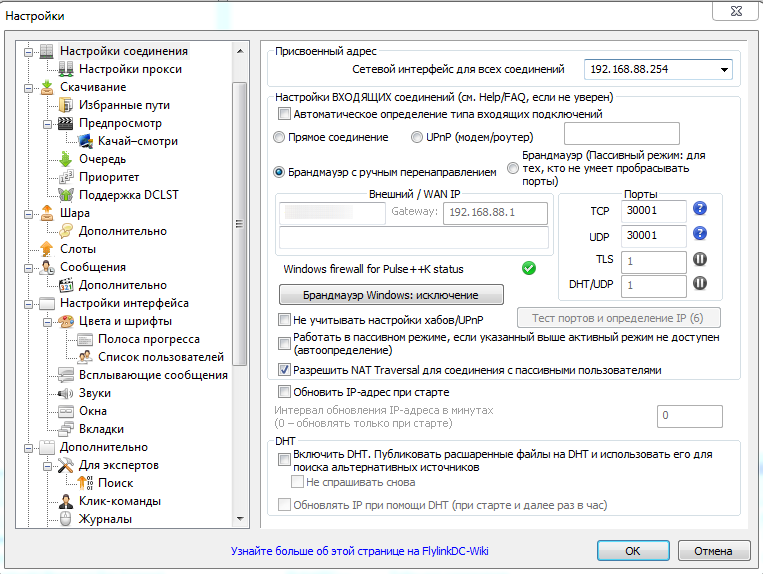Image resolution: width=763 pixels, height=574 pixels.
Task: Click the Предпросмотр clapperboard icon
Action: coord(66,123)
